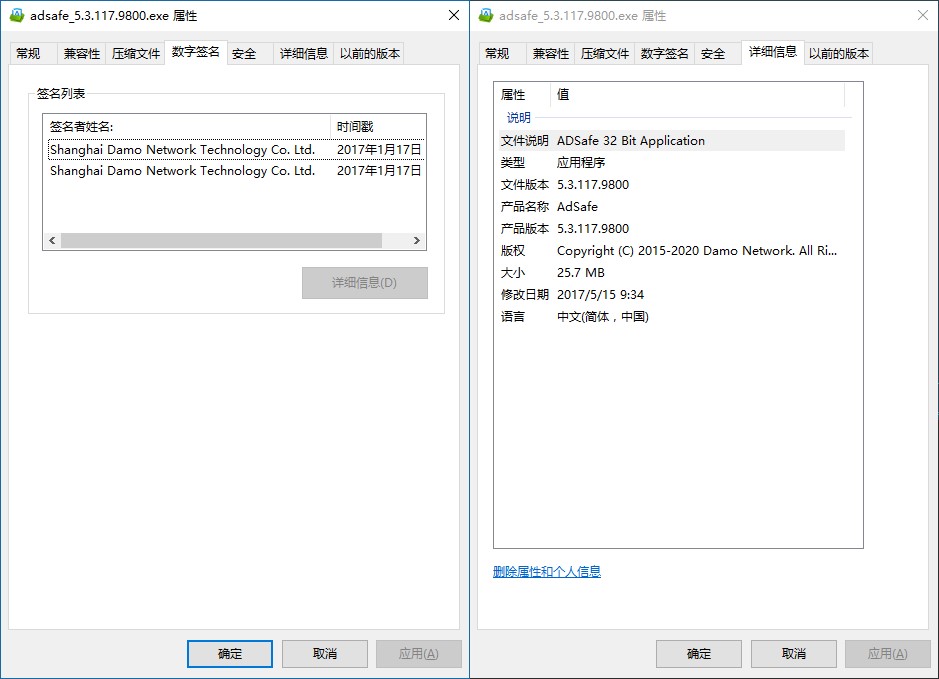This screenshot has width=939, height=679.
Task: Switch to the 压缩文件 tab on the right window
Action: 604,53
